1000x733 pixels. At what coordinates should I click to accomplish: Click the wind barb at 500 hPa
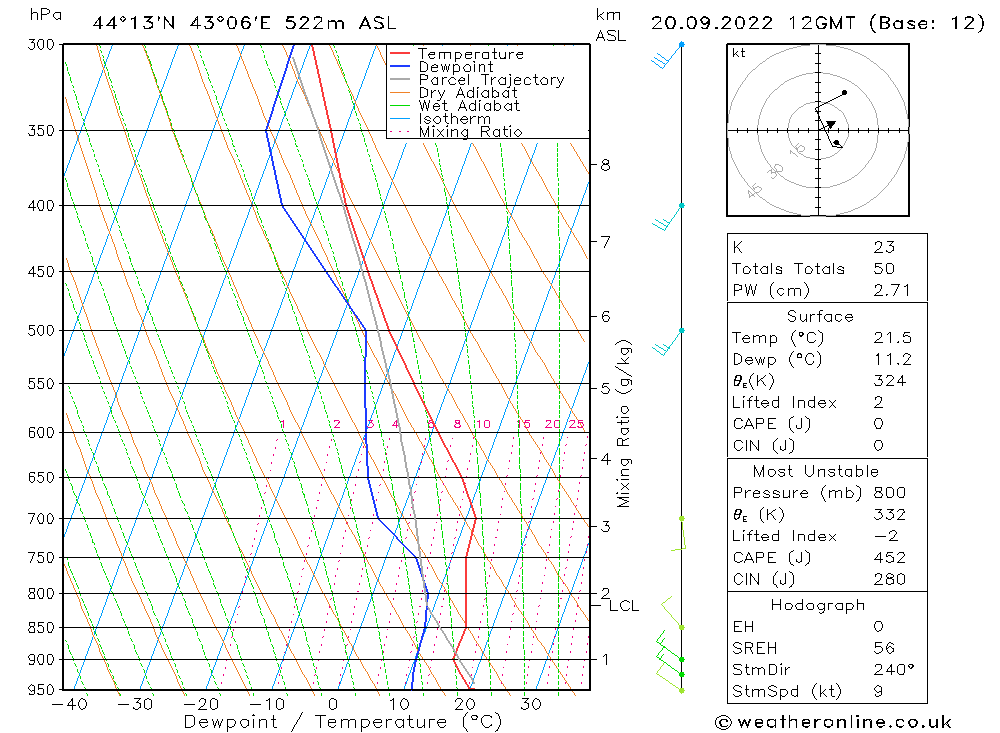668,343
